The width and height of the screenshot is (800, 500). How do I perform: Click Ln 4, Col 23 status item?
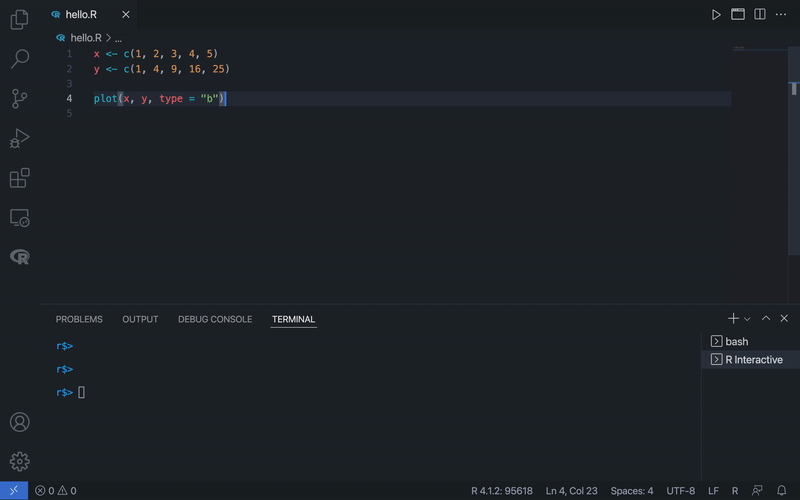[x=571, y=491]
